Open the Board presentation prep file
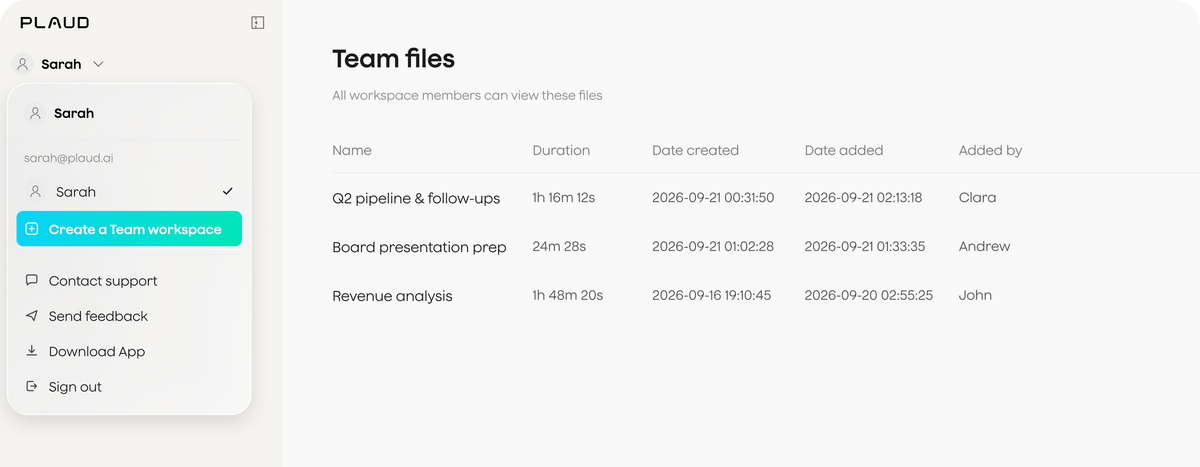 pos(419,247)
